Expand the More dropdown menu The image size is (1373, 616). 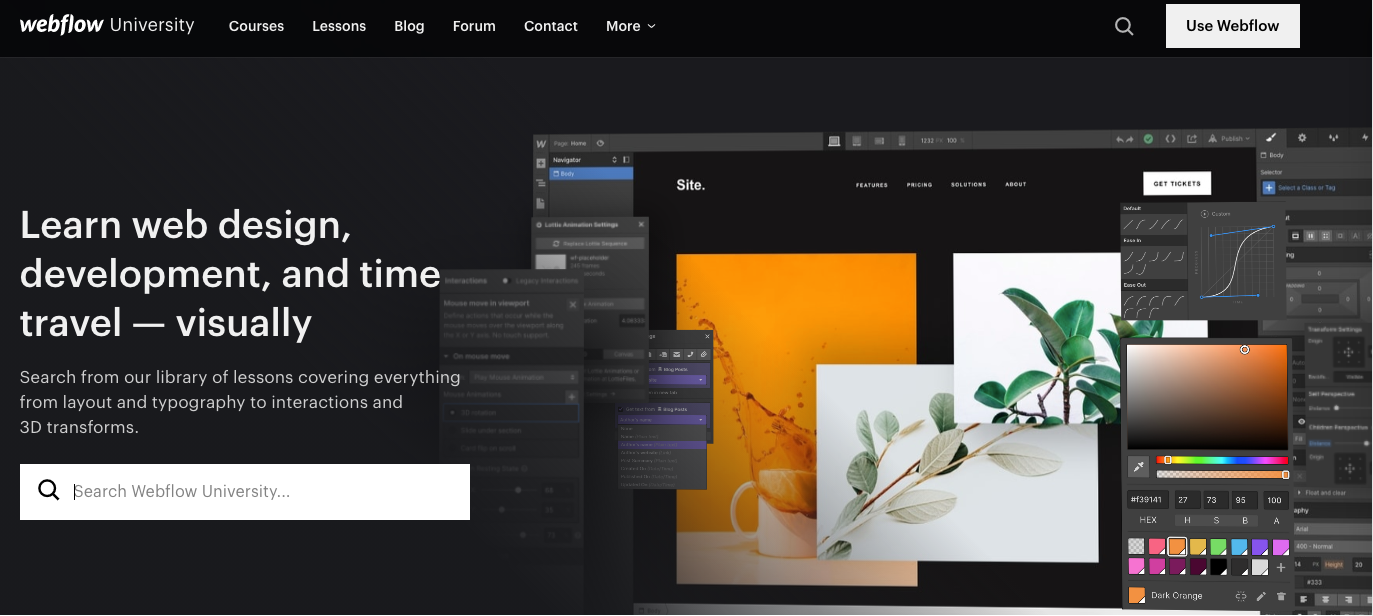click(x=631, y=26)
